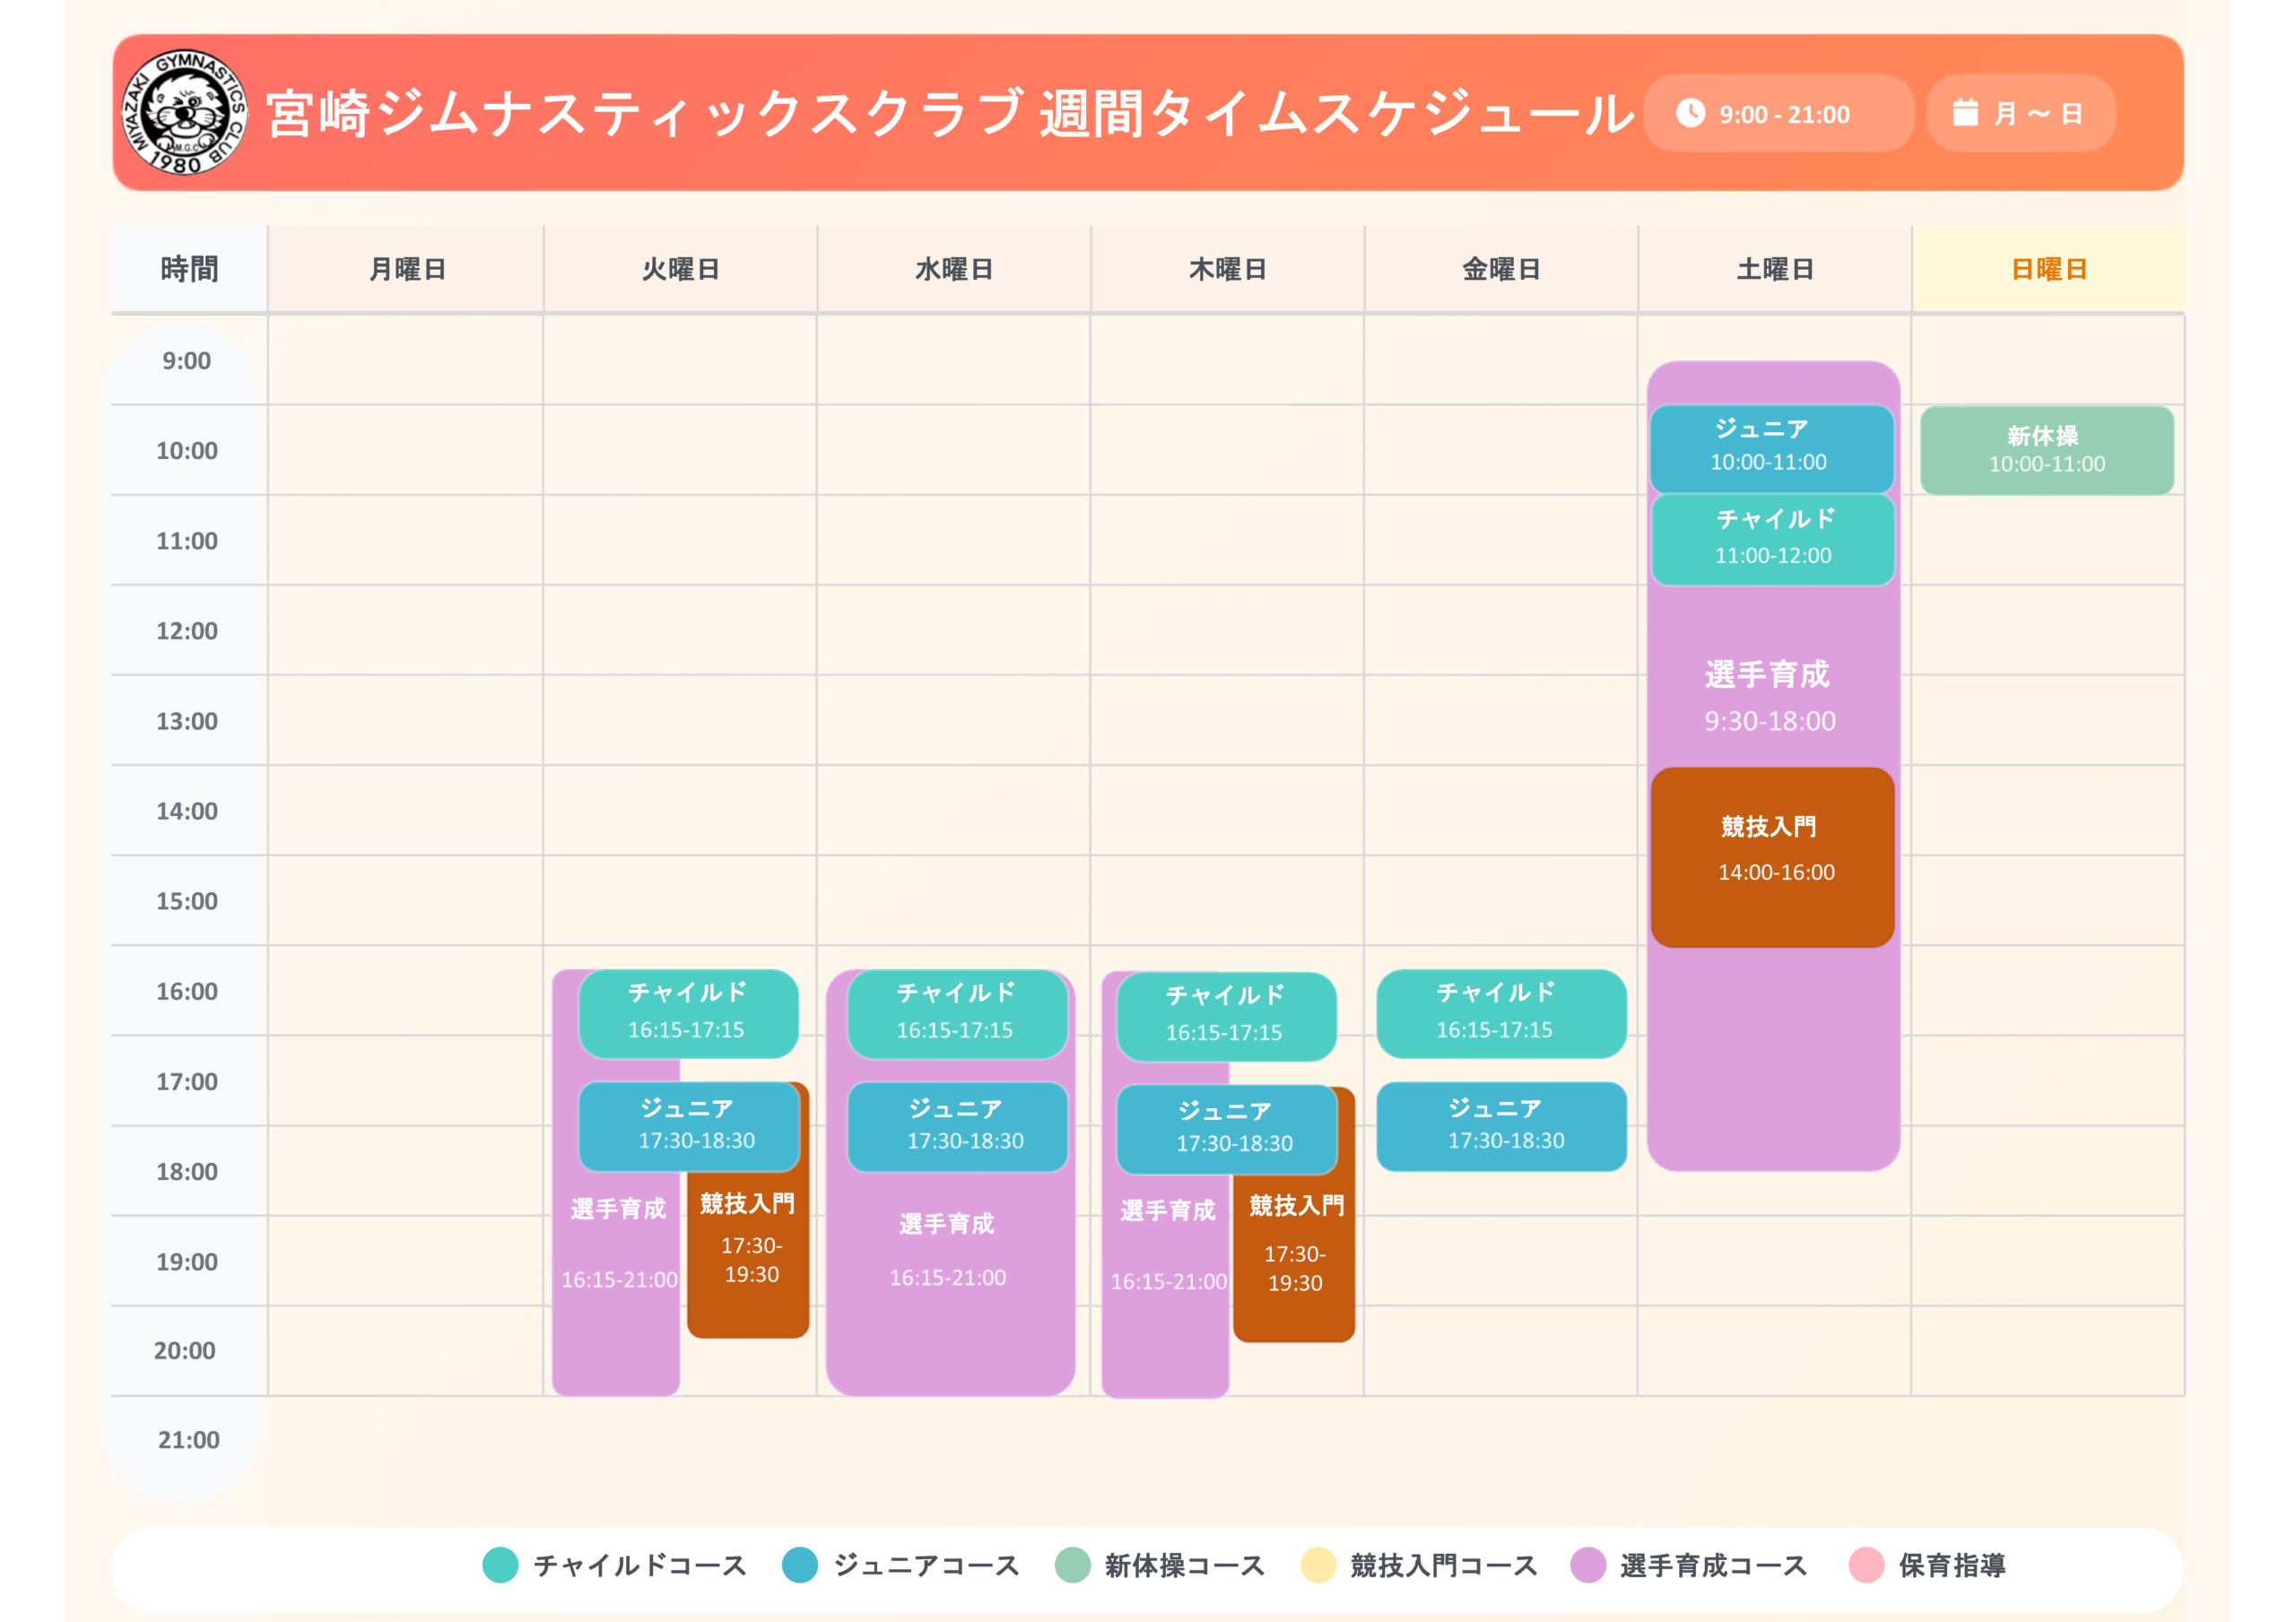The image size is (2296, 1622).
Task: Open Thursday チャイルド 16:15-17:15 block
Action: coord(1226,1016)
